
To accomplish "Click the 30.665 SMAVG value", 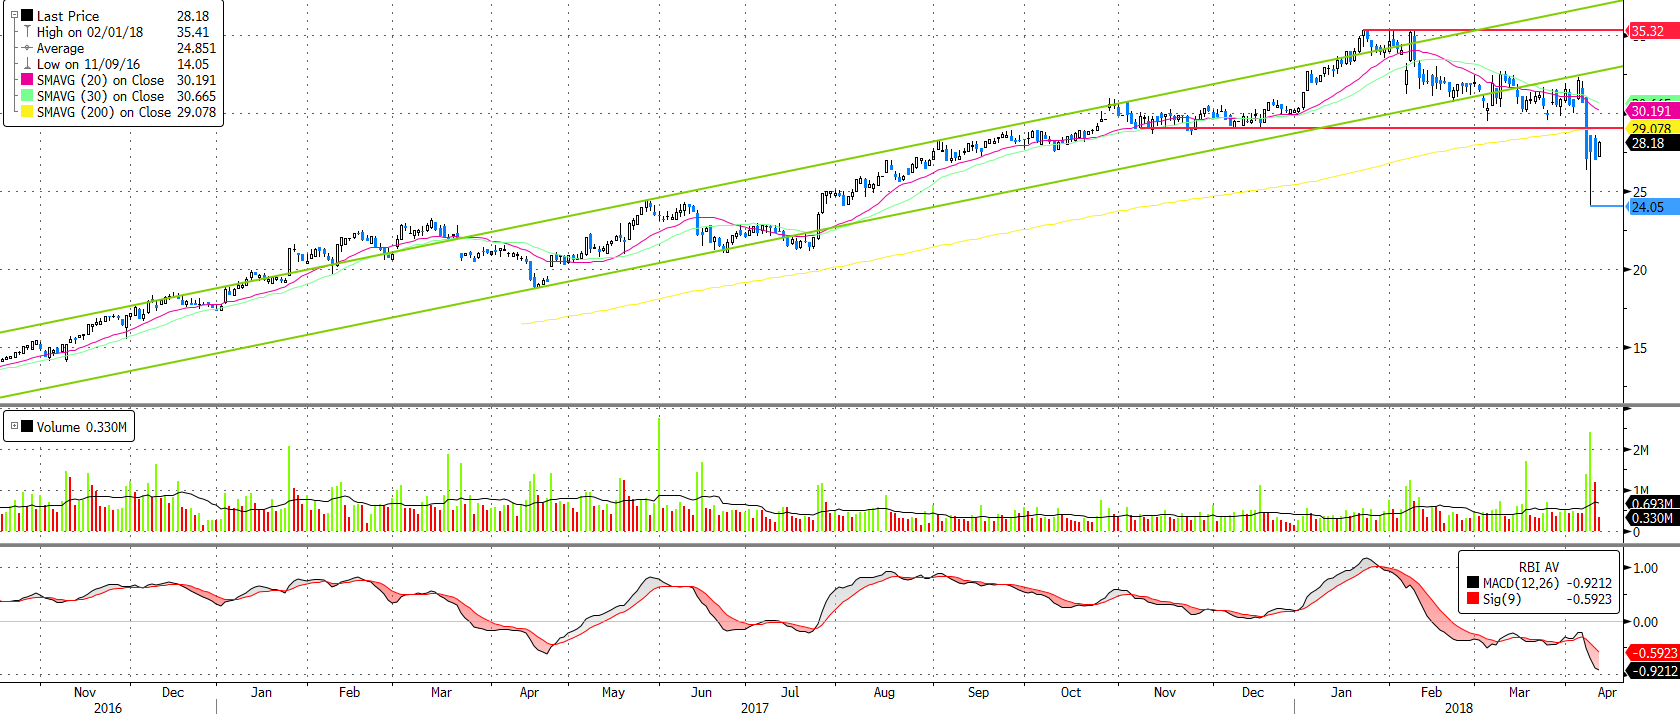I will [x=196, y=96].
